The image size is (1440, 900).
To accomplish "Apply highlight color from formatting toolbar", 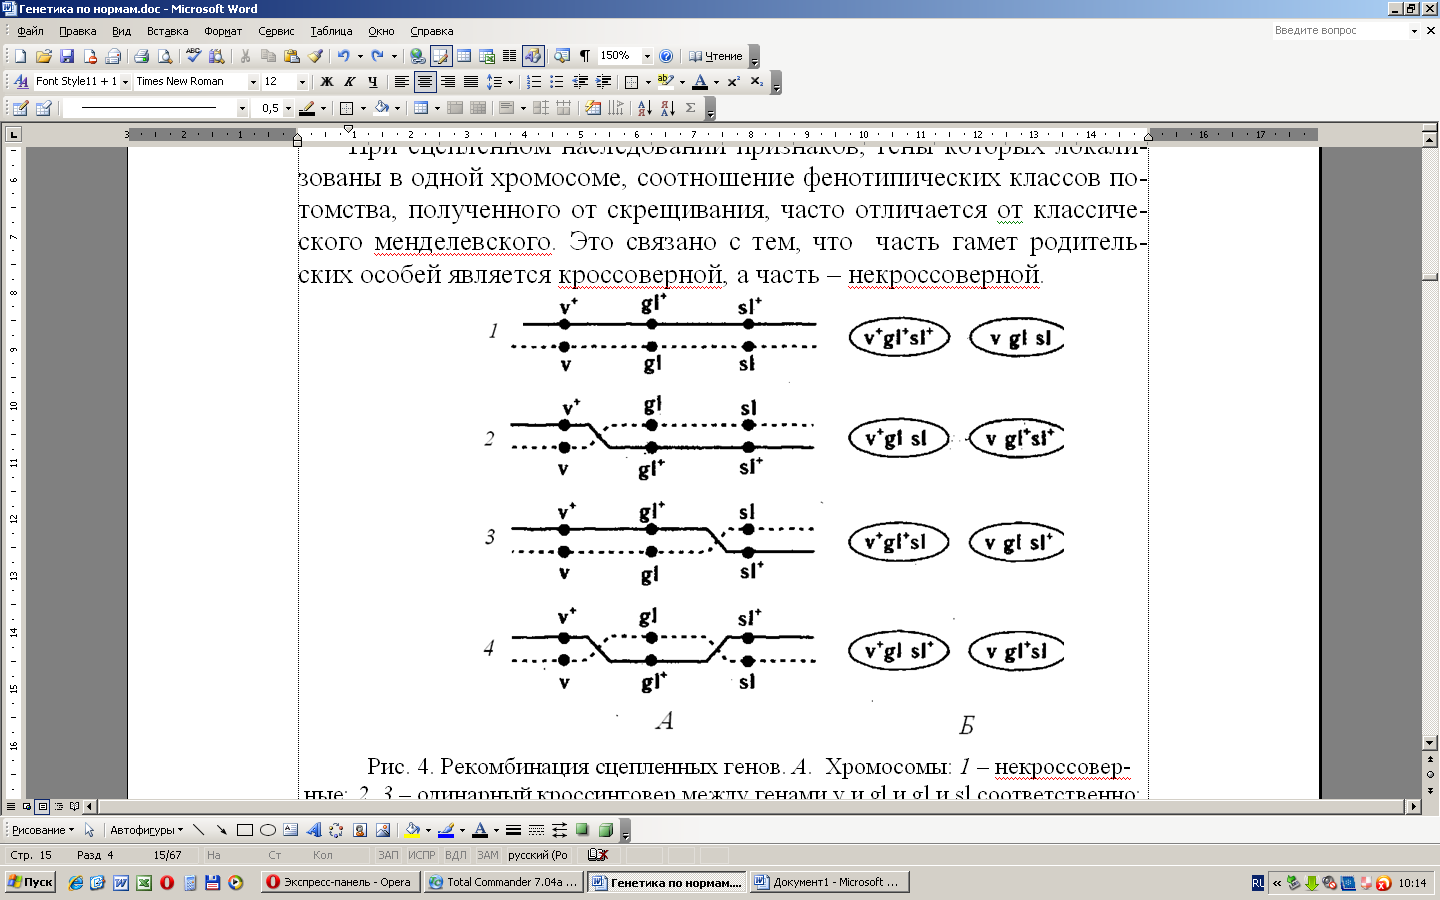I will pos(666,82).
